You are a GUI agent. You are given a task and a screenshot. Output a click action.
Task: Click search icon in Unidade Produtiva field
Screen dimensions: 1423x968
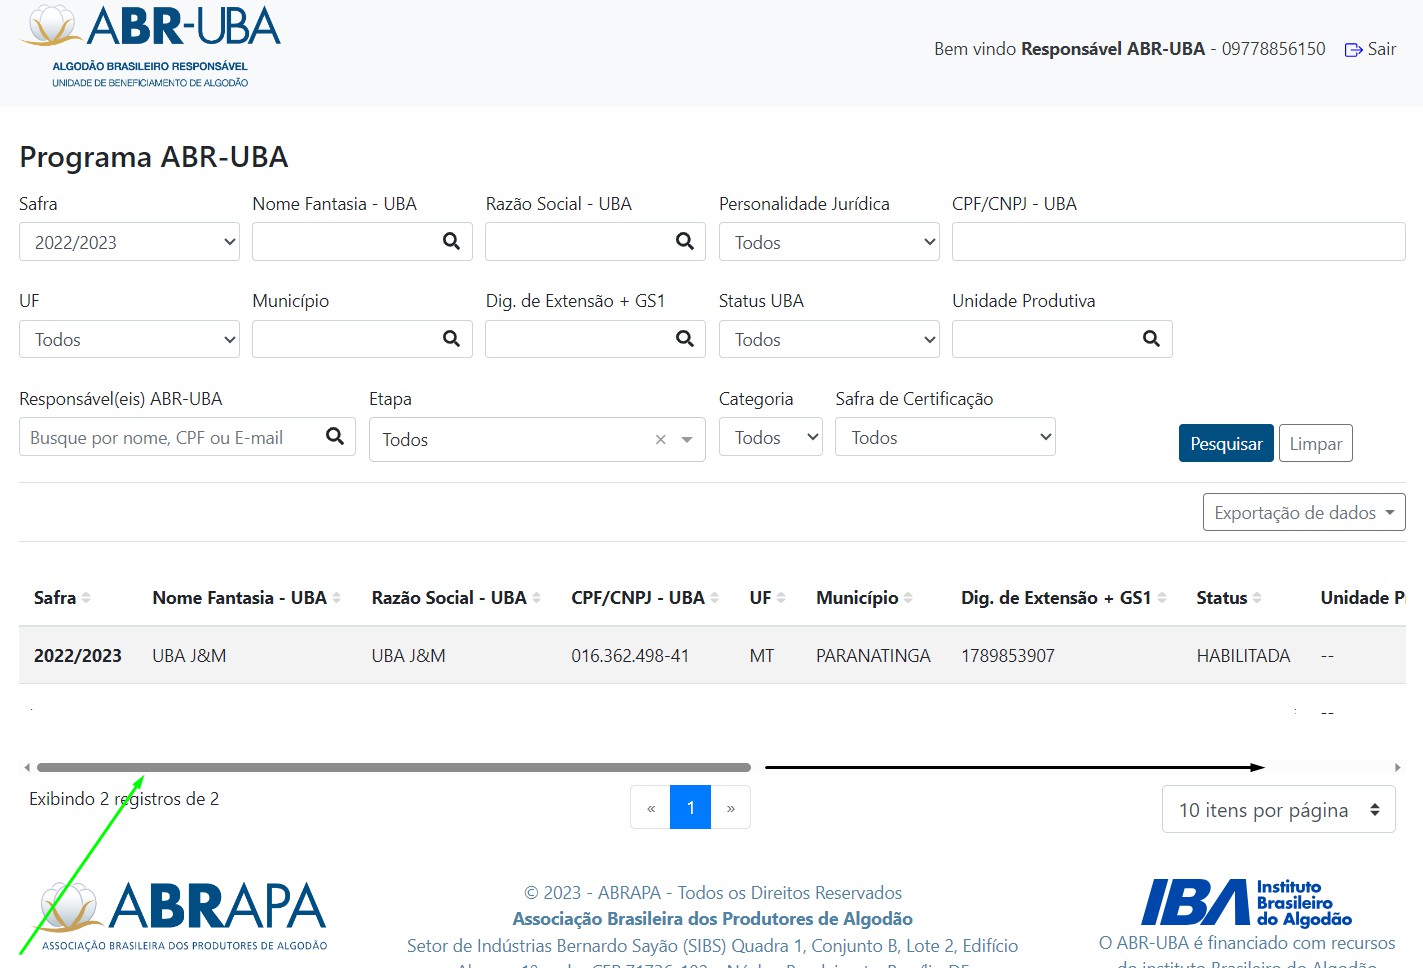coord(1151,339)
